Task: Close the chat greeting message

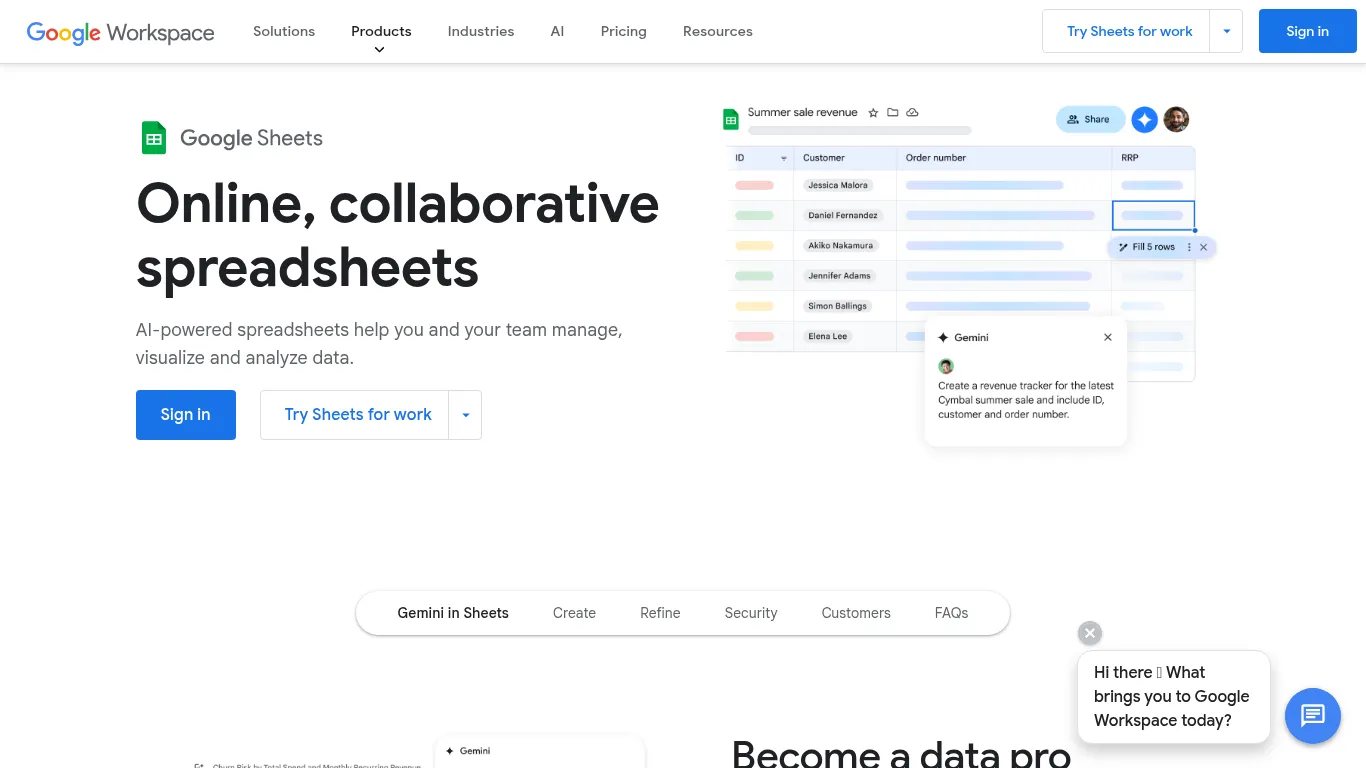Action: [1089, 633]
